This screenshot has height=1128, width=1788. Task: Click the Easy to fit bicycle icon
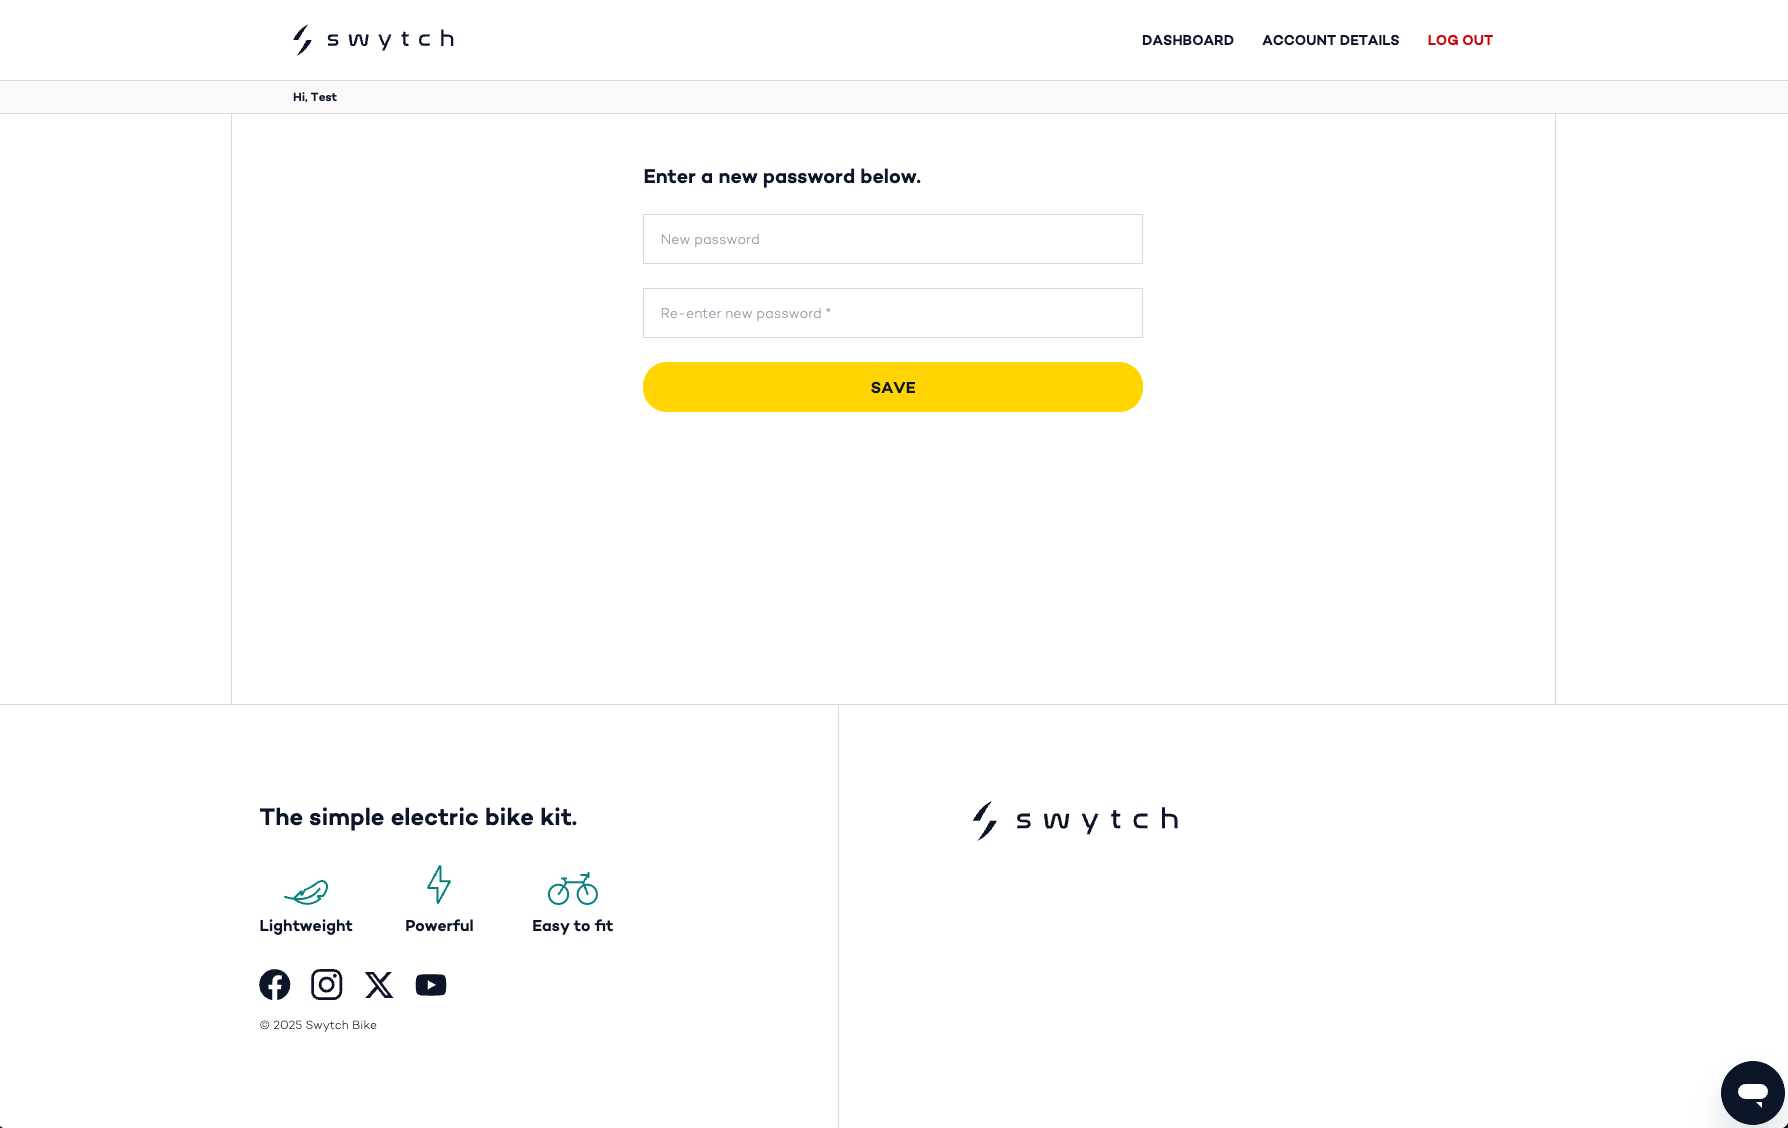[x=573, y=888]
